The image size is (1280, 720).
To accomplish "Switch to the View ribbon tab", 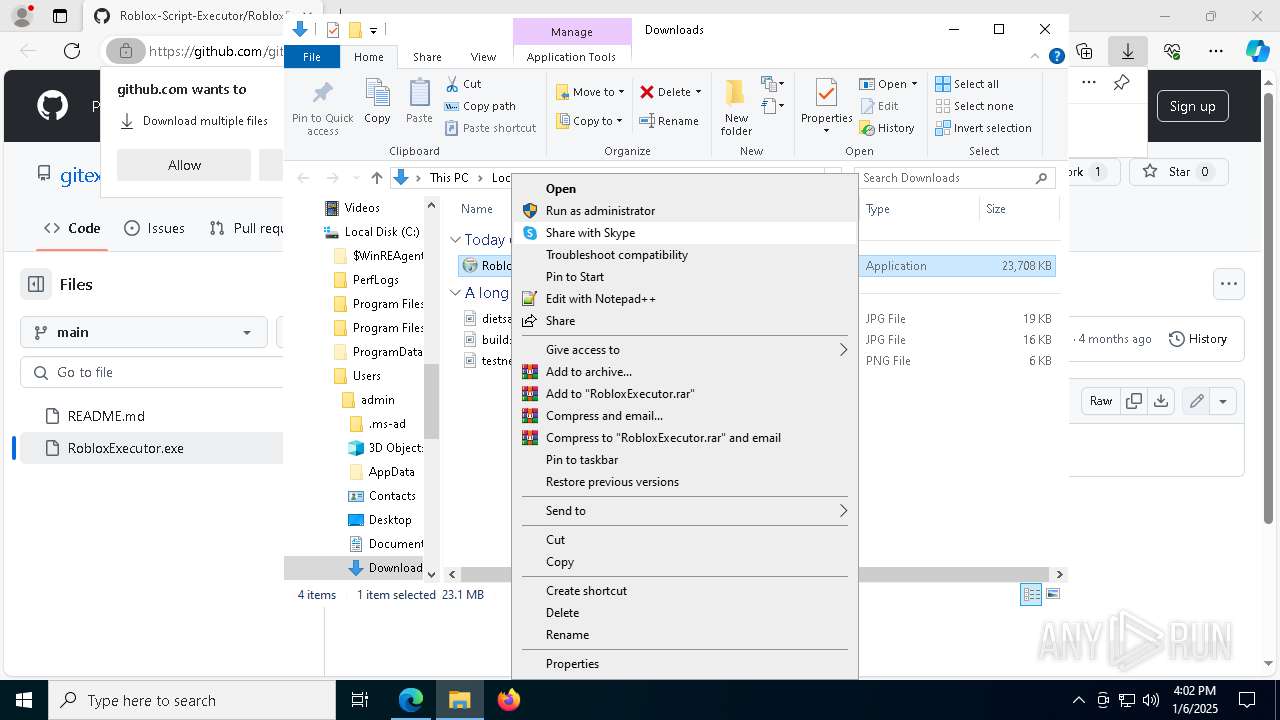I will tap(483, 57).
